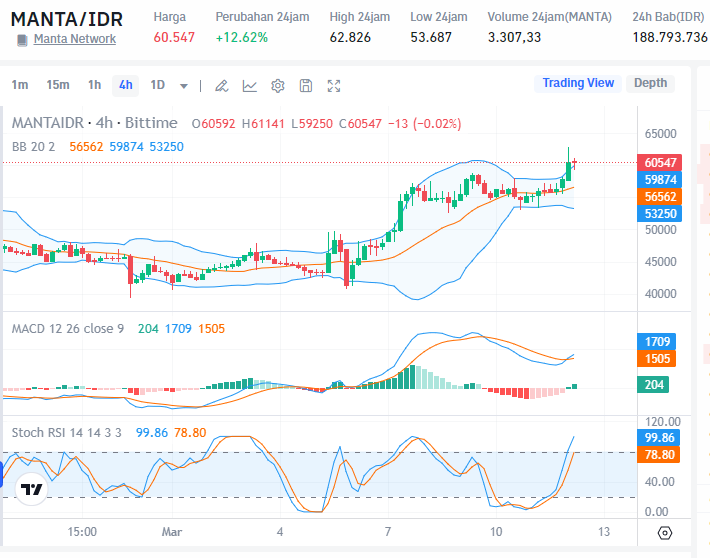The image size is (710, 558).
Task: Click the orange 56562 basis tag
Action: coord(659,196)
